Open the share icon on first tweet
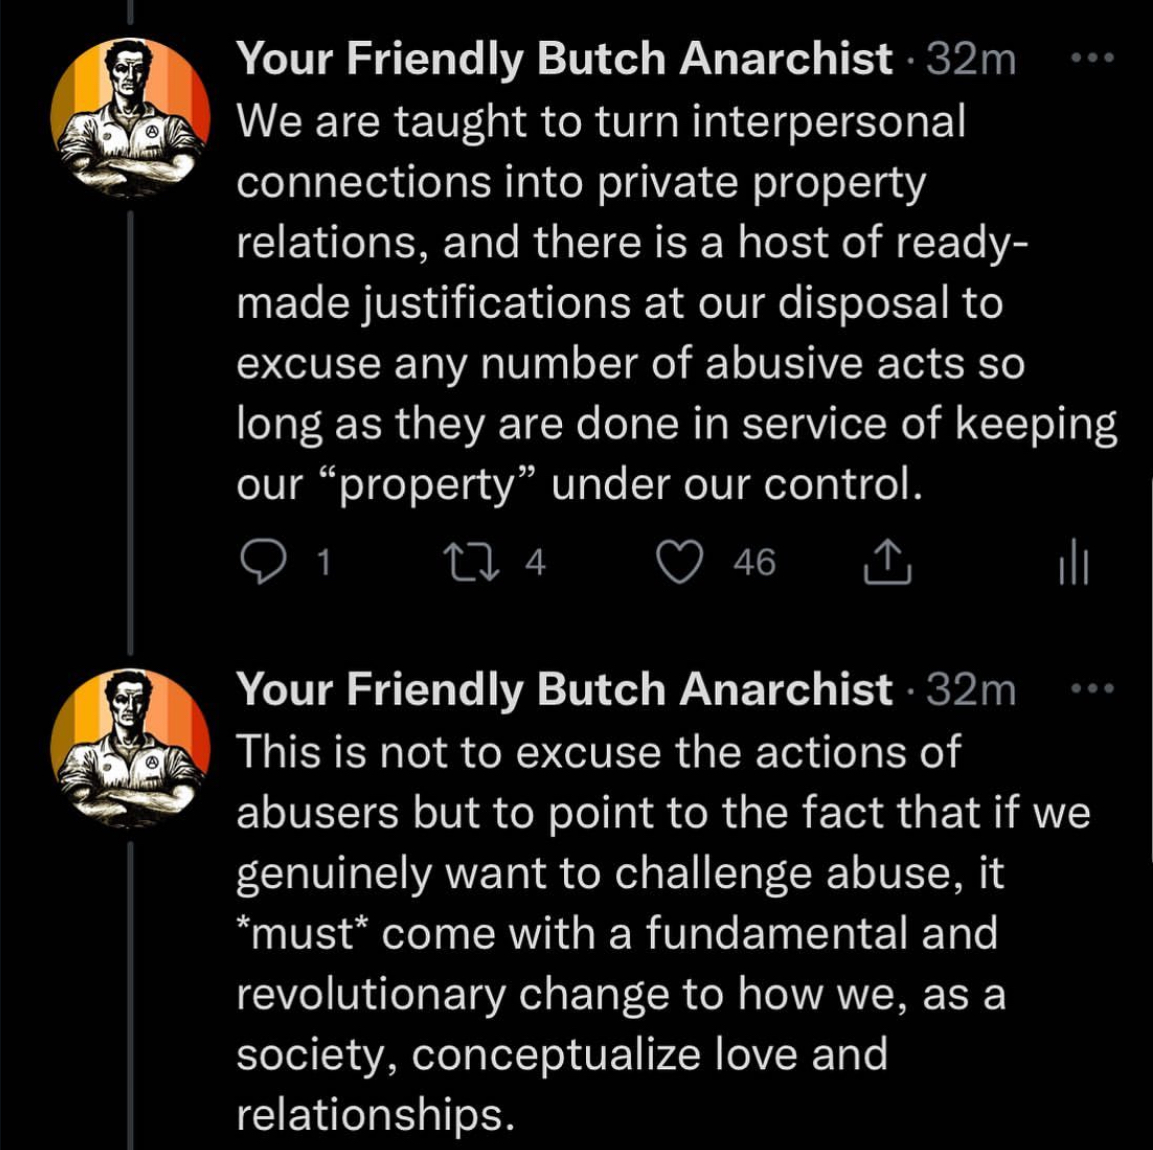 click(x=886, y=563)
